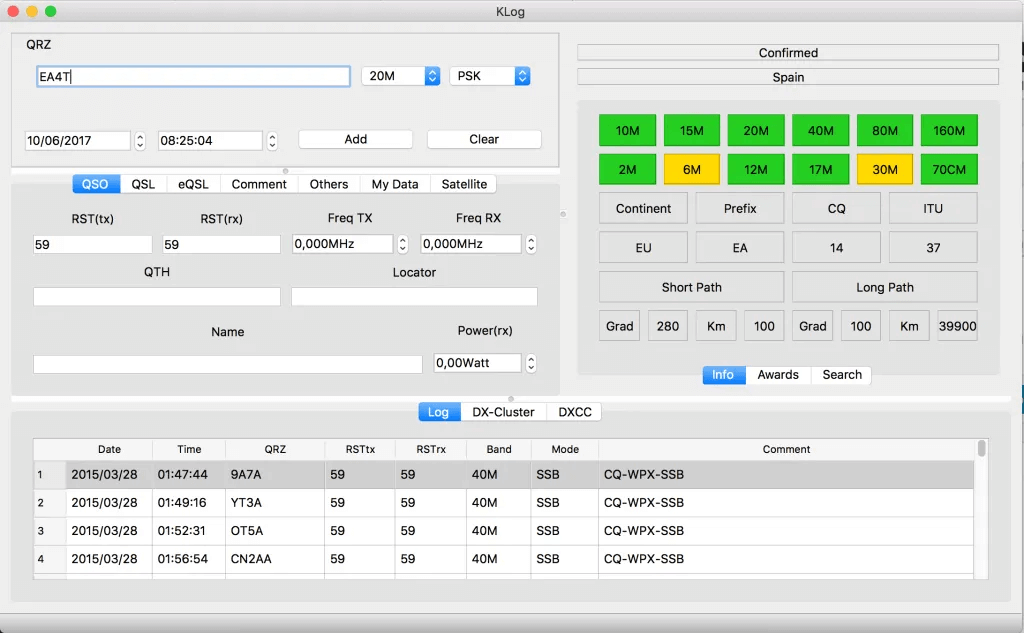Click the Mode column header

[565, 449]
